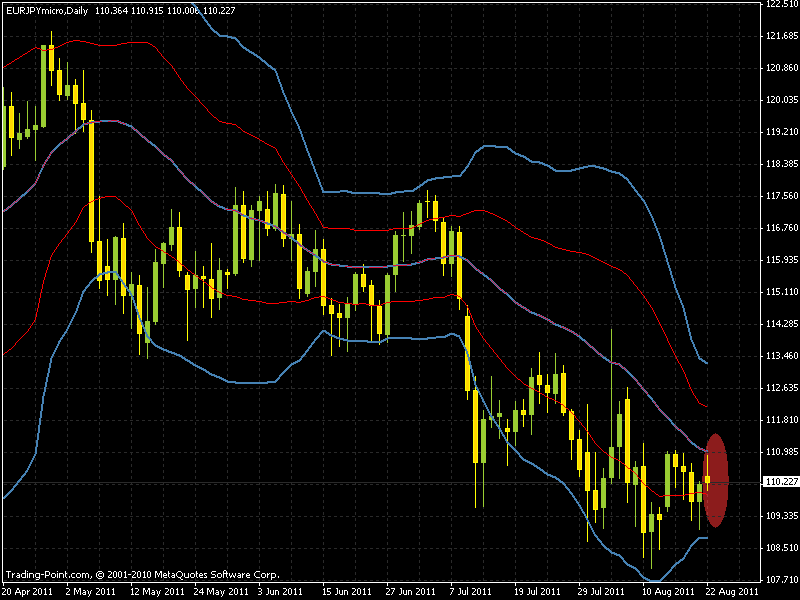The height and width of the screenshot is (600, 800).
Task: Select the 7 Jul 2011 date label
Action: coord(470,592)
